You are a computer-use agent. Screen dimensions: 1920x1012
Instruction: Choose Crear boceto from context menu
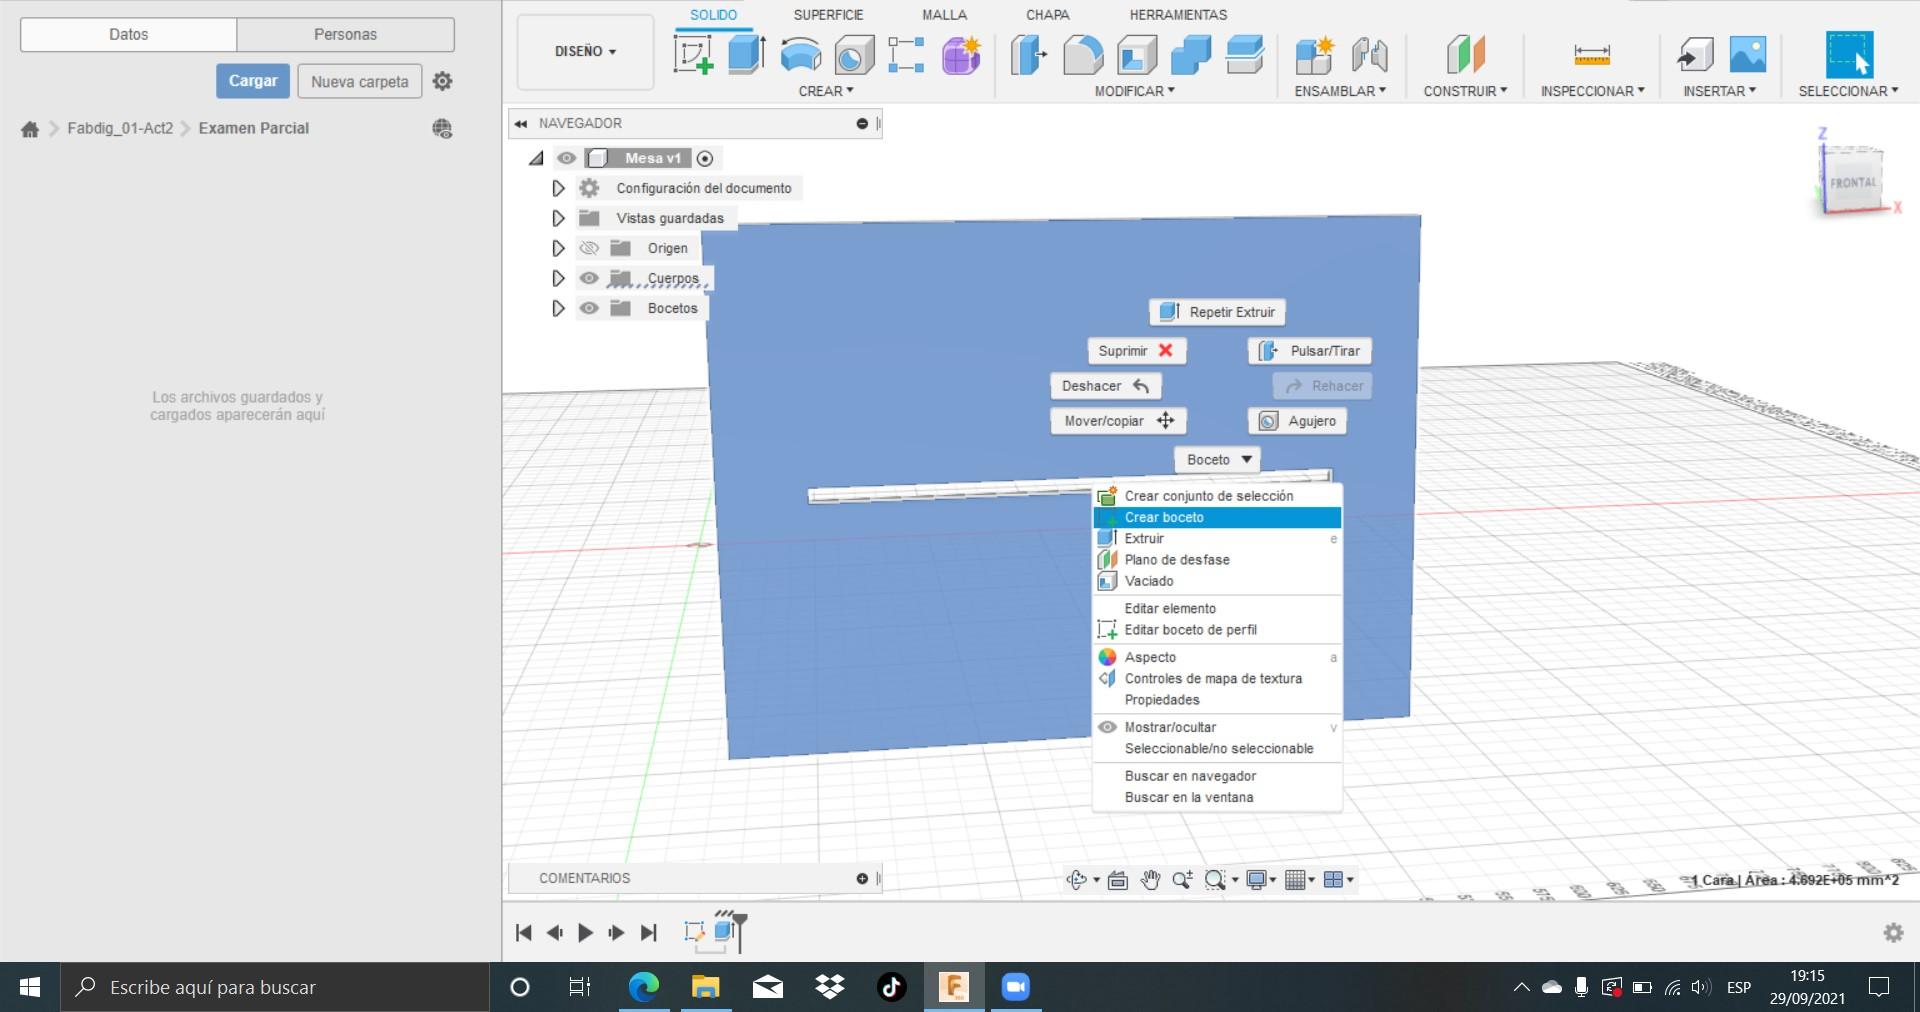(x=1217, y=517)
